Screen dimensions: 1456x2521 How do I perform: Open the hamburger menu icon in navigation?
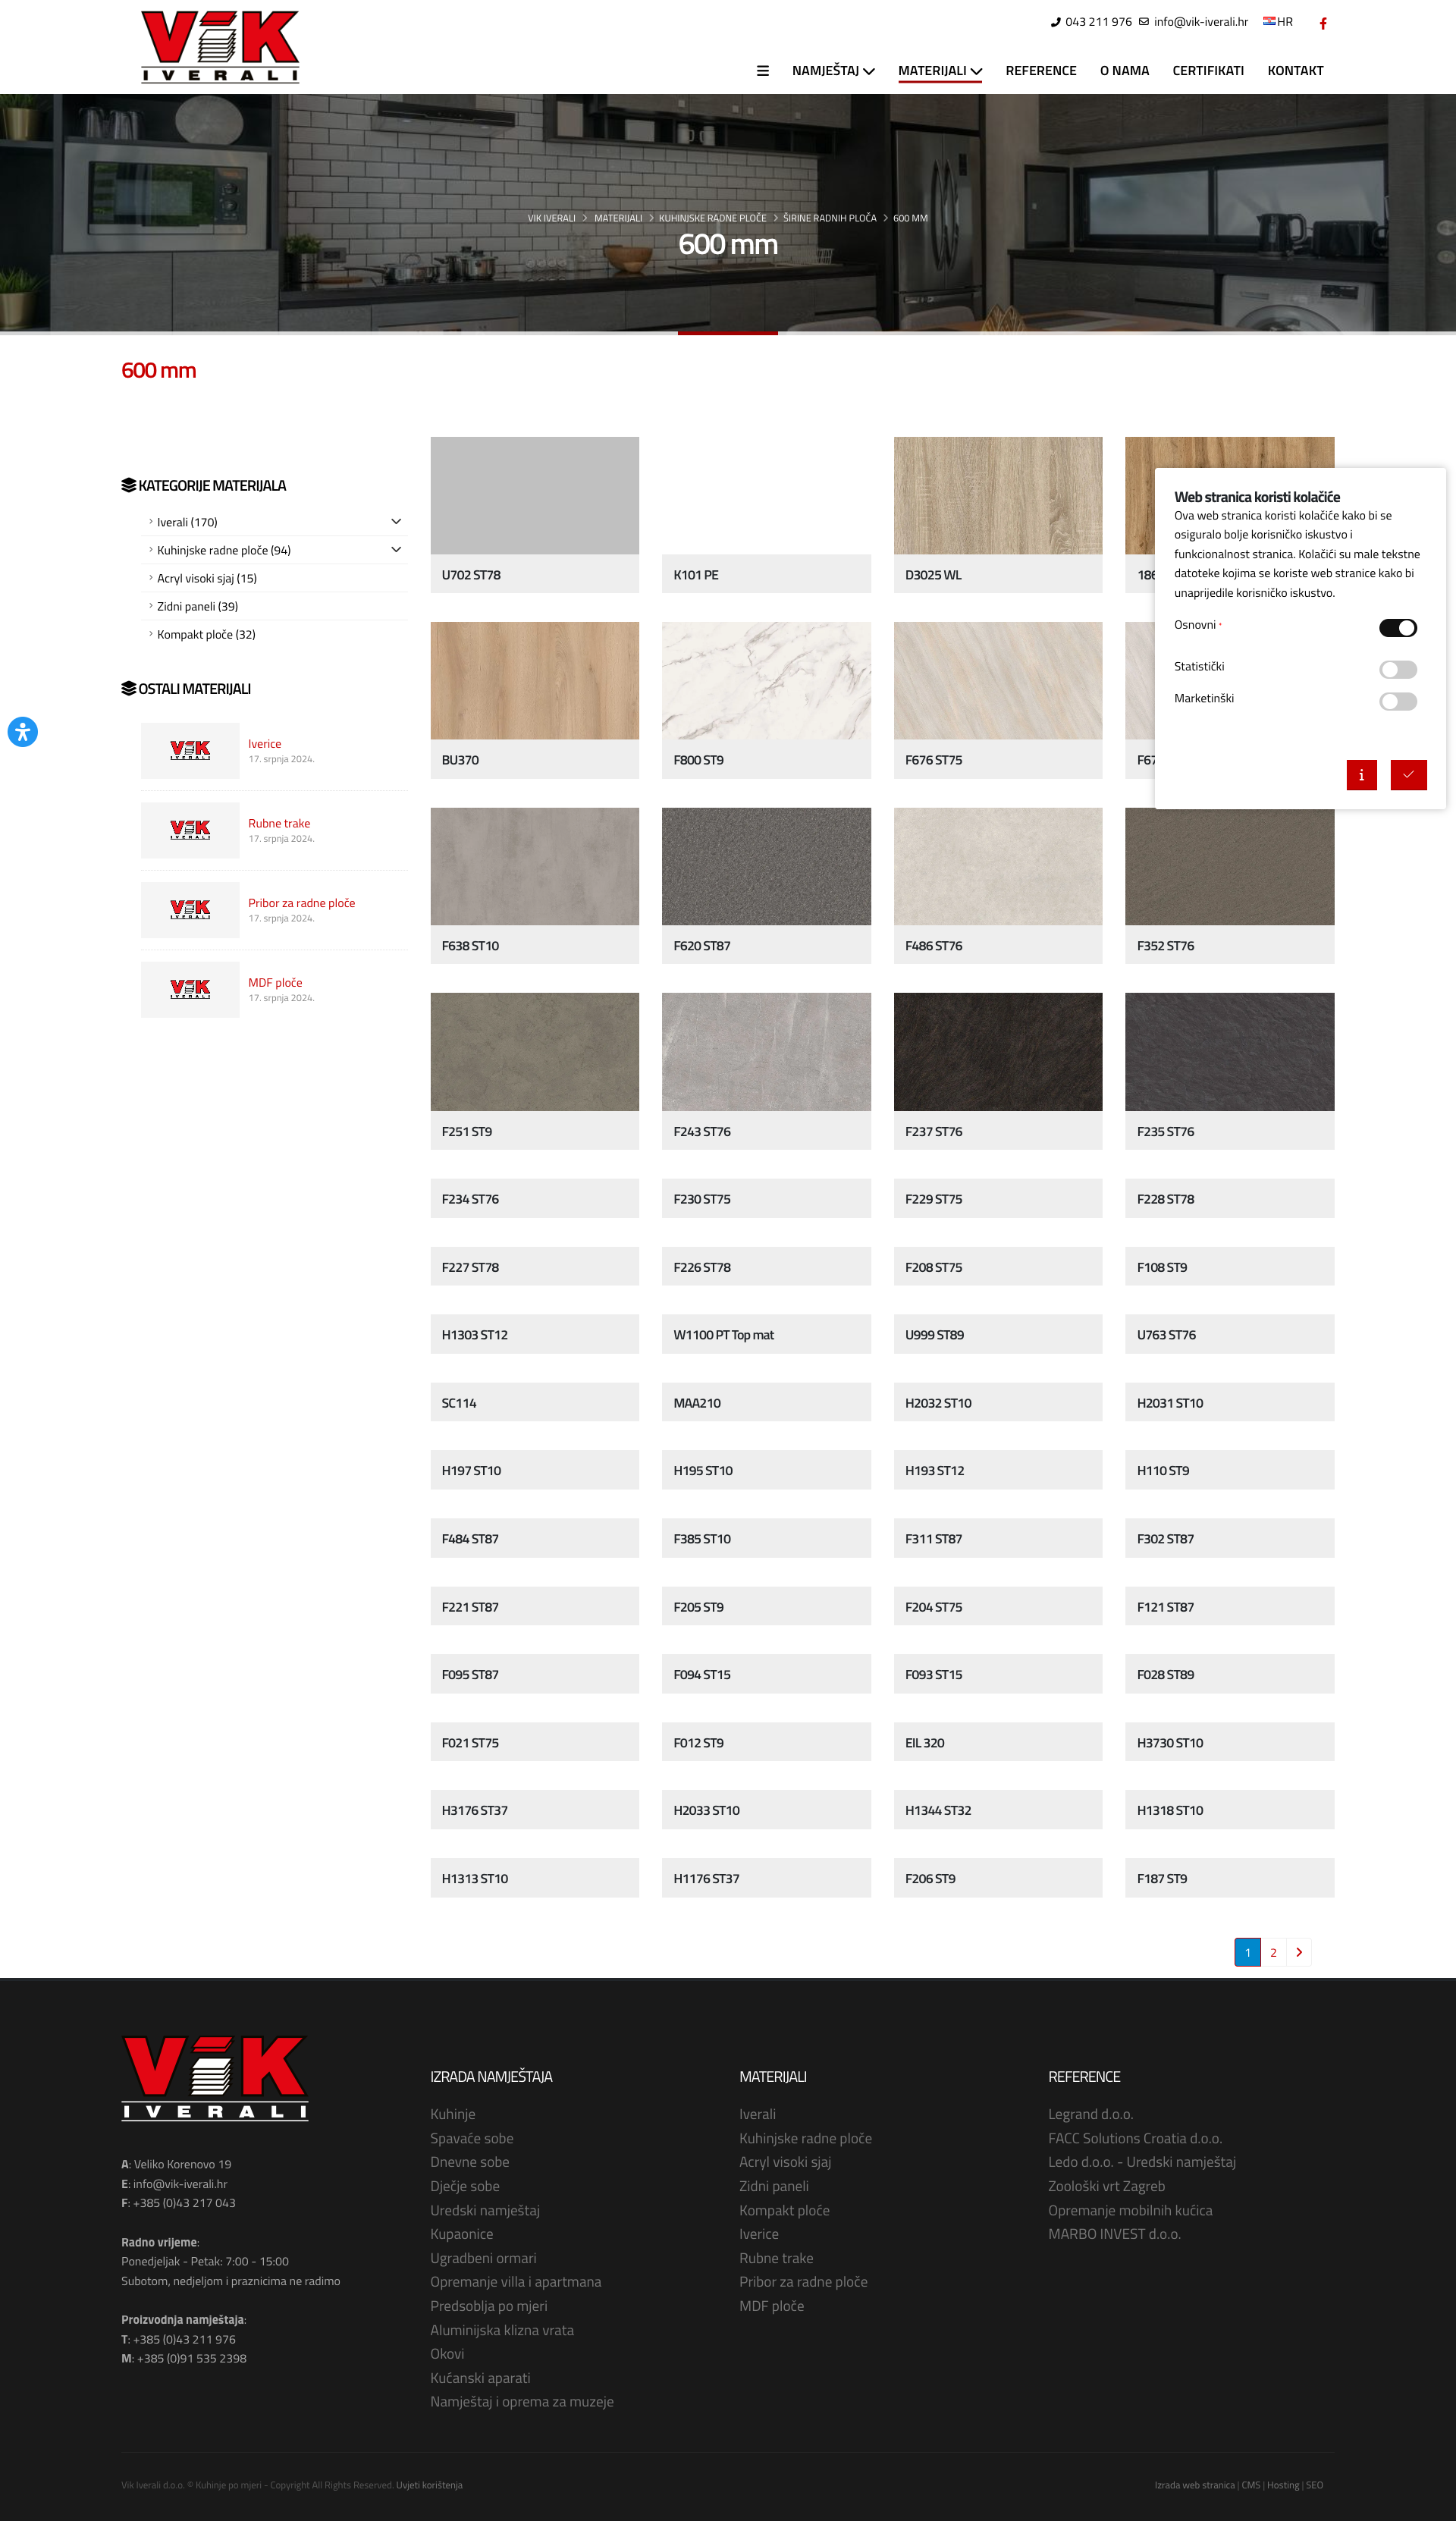(762, 71)
